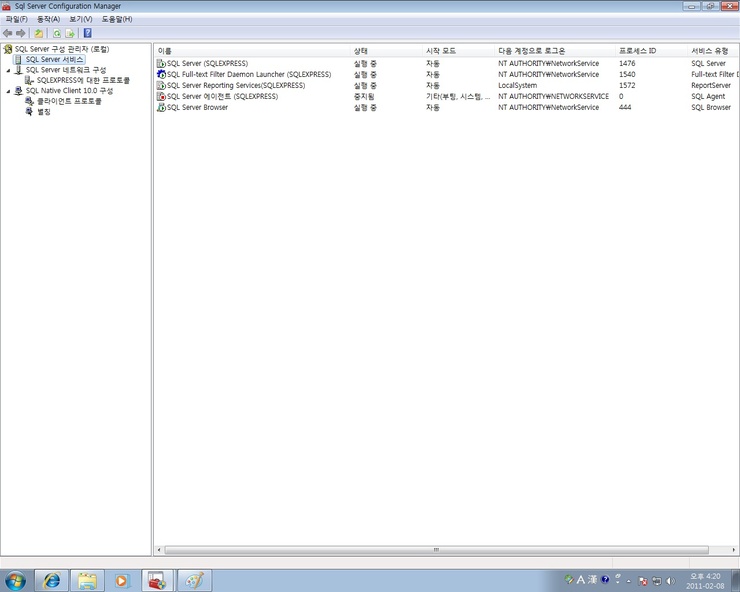740x592 pixels.
Task: Click the Back arrow toolbar icon
Action: 8,33
